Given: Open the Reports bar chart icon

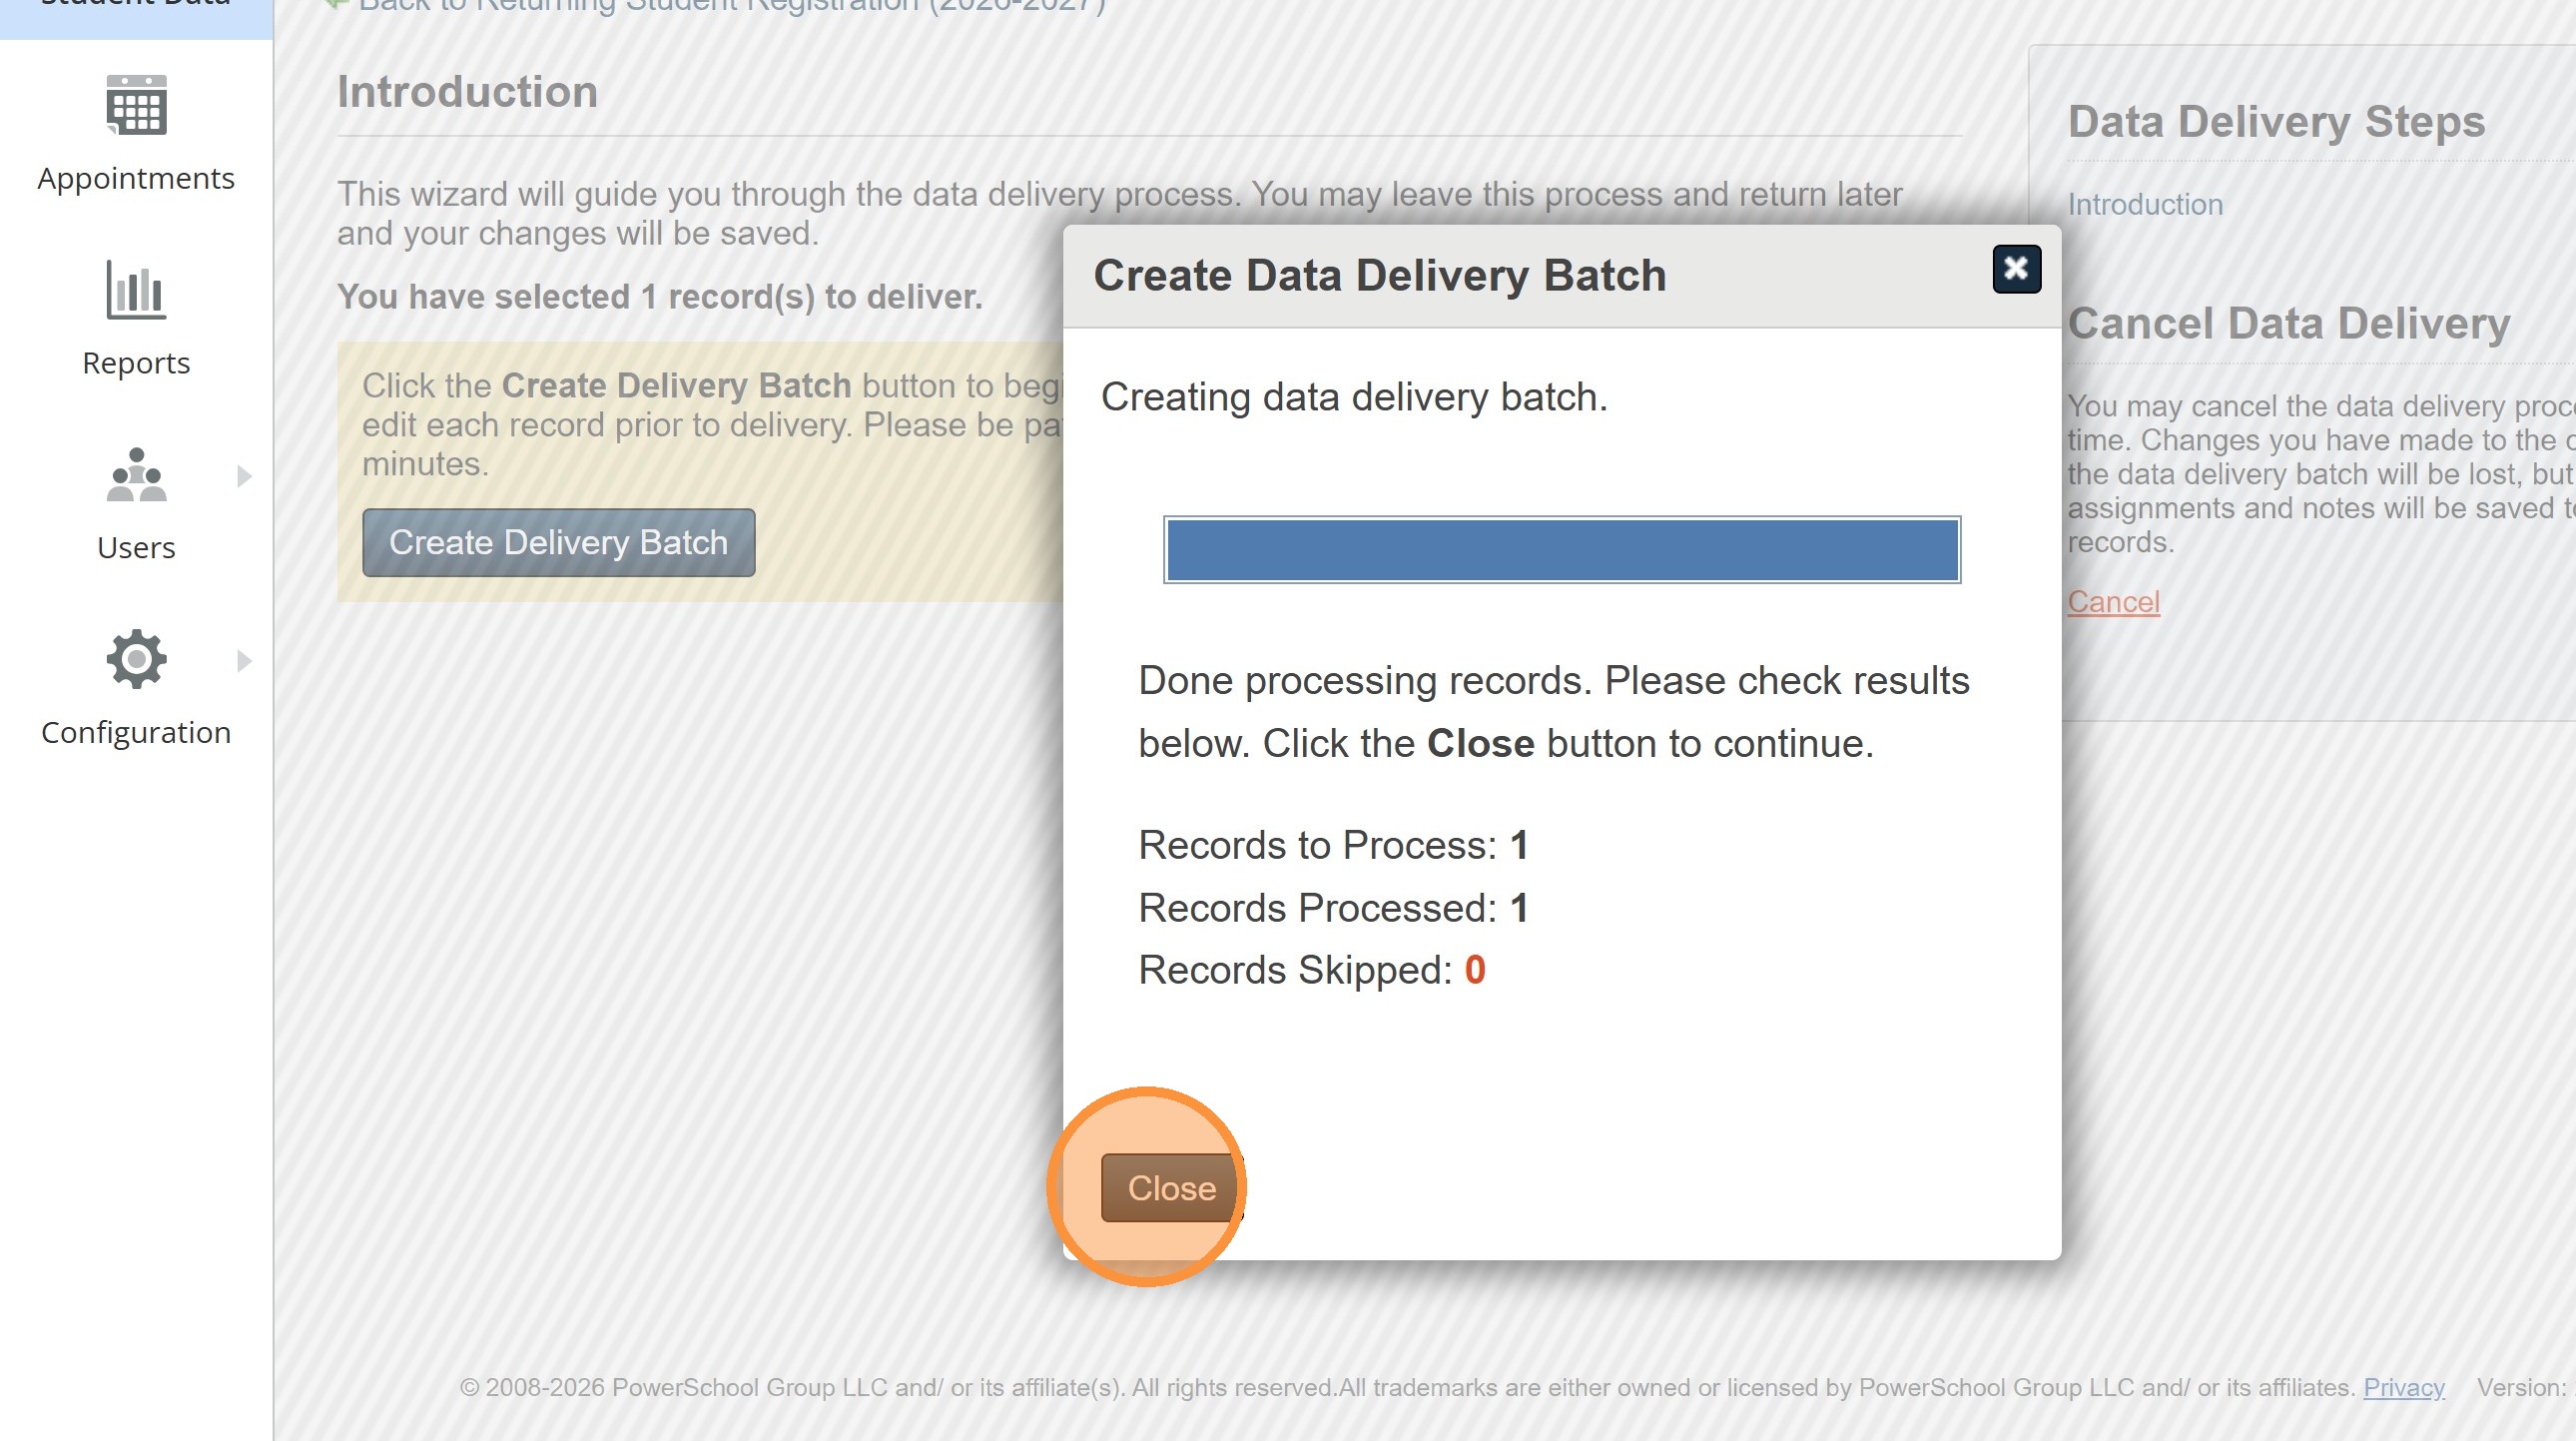Looking at the screenshot, I should pyautogui.click(x=136, y=290).
